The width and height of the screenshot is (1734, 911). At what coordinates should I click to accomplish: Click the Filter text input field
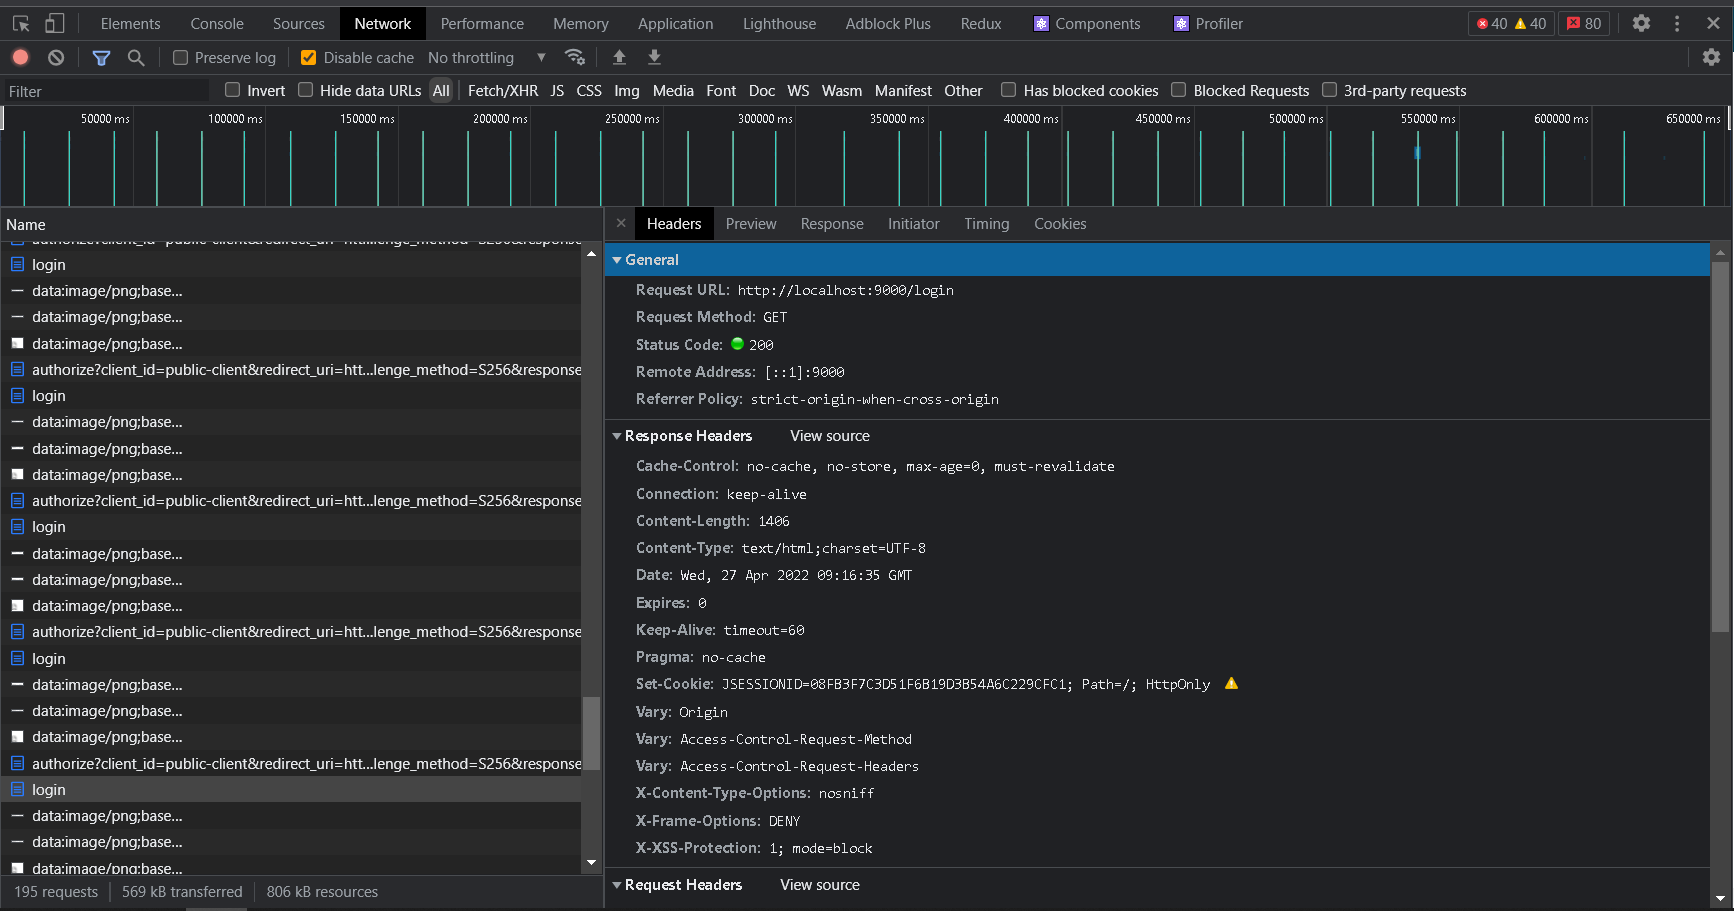tap(105, 91)
